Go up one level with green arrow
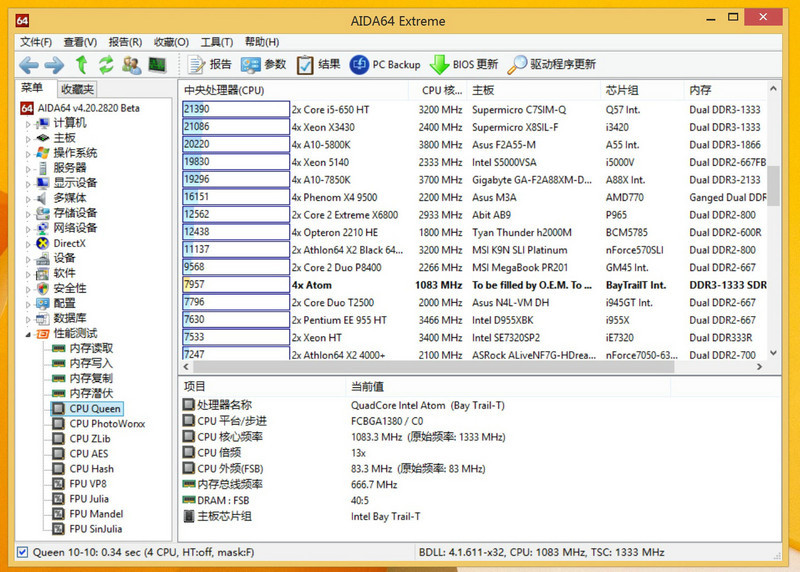The width and height of the screenshot is (800, 572). tap(81, 65)
